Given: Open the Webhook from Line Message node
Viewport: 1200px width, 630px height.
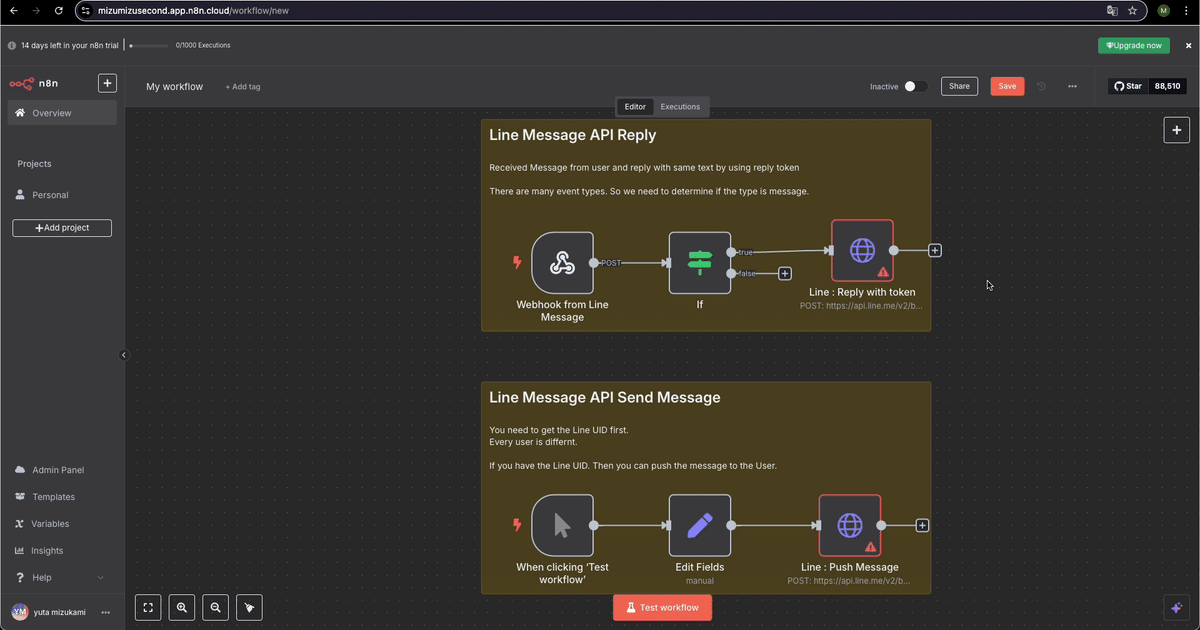Looking at the screenshot, I should coord(562,262).
